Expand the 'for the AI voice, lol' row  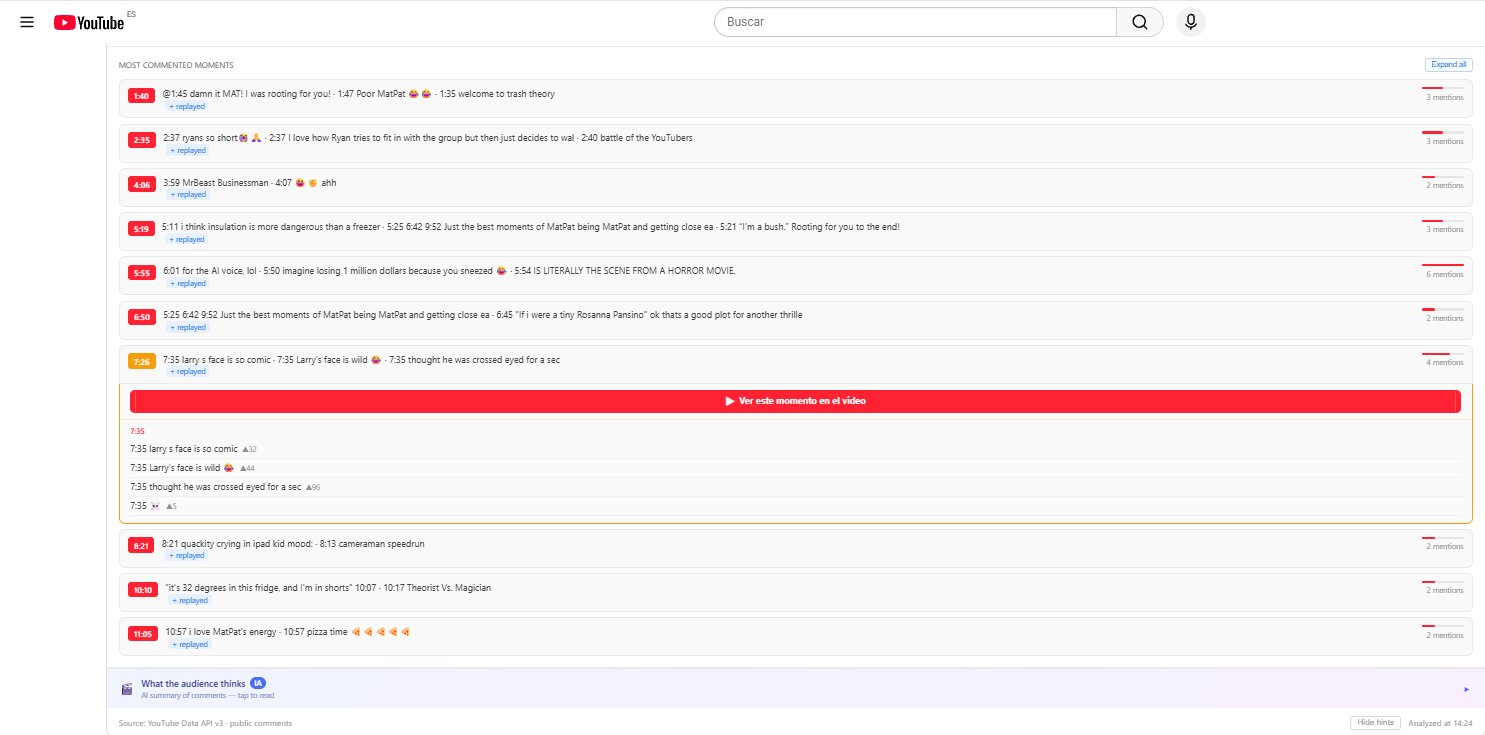pos(795,275)
